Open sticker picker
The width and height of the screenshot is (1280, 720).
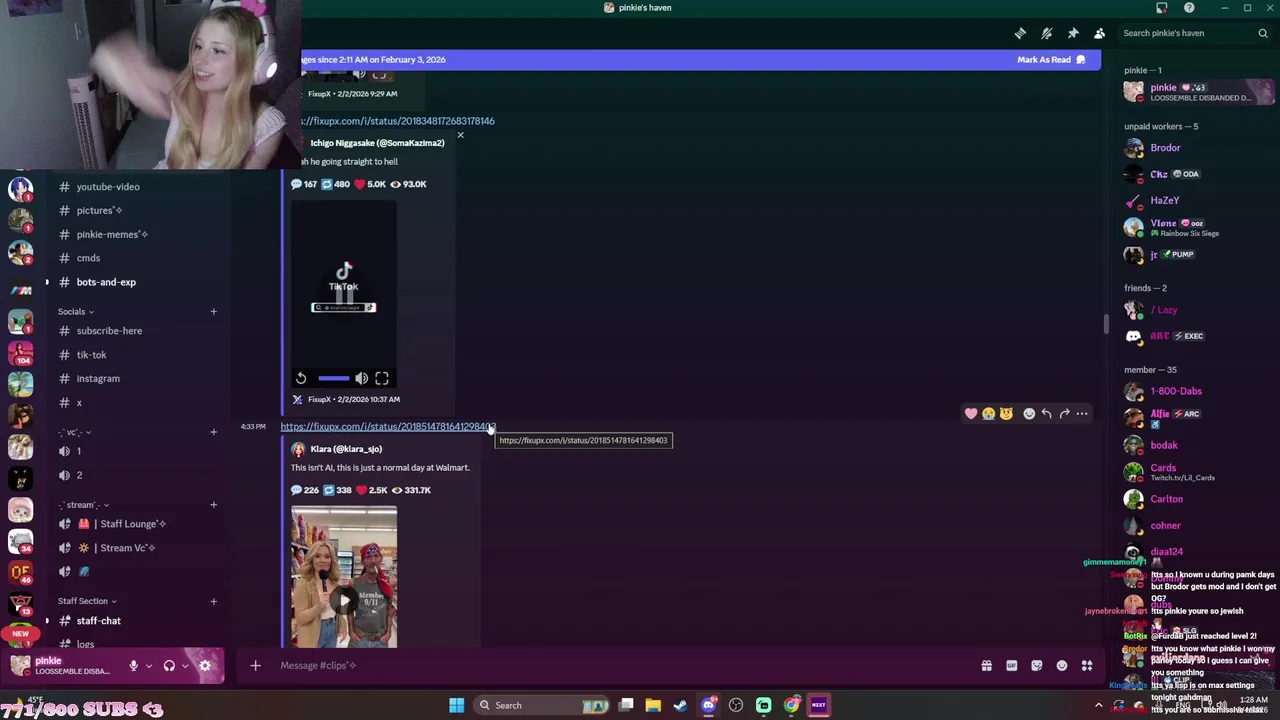[x=1037, y=666]
